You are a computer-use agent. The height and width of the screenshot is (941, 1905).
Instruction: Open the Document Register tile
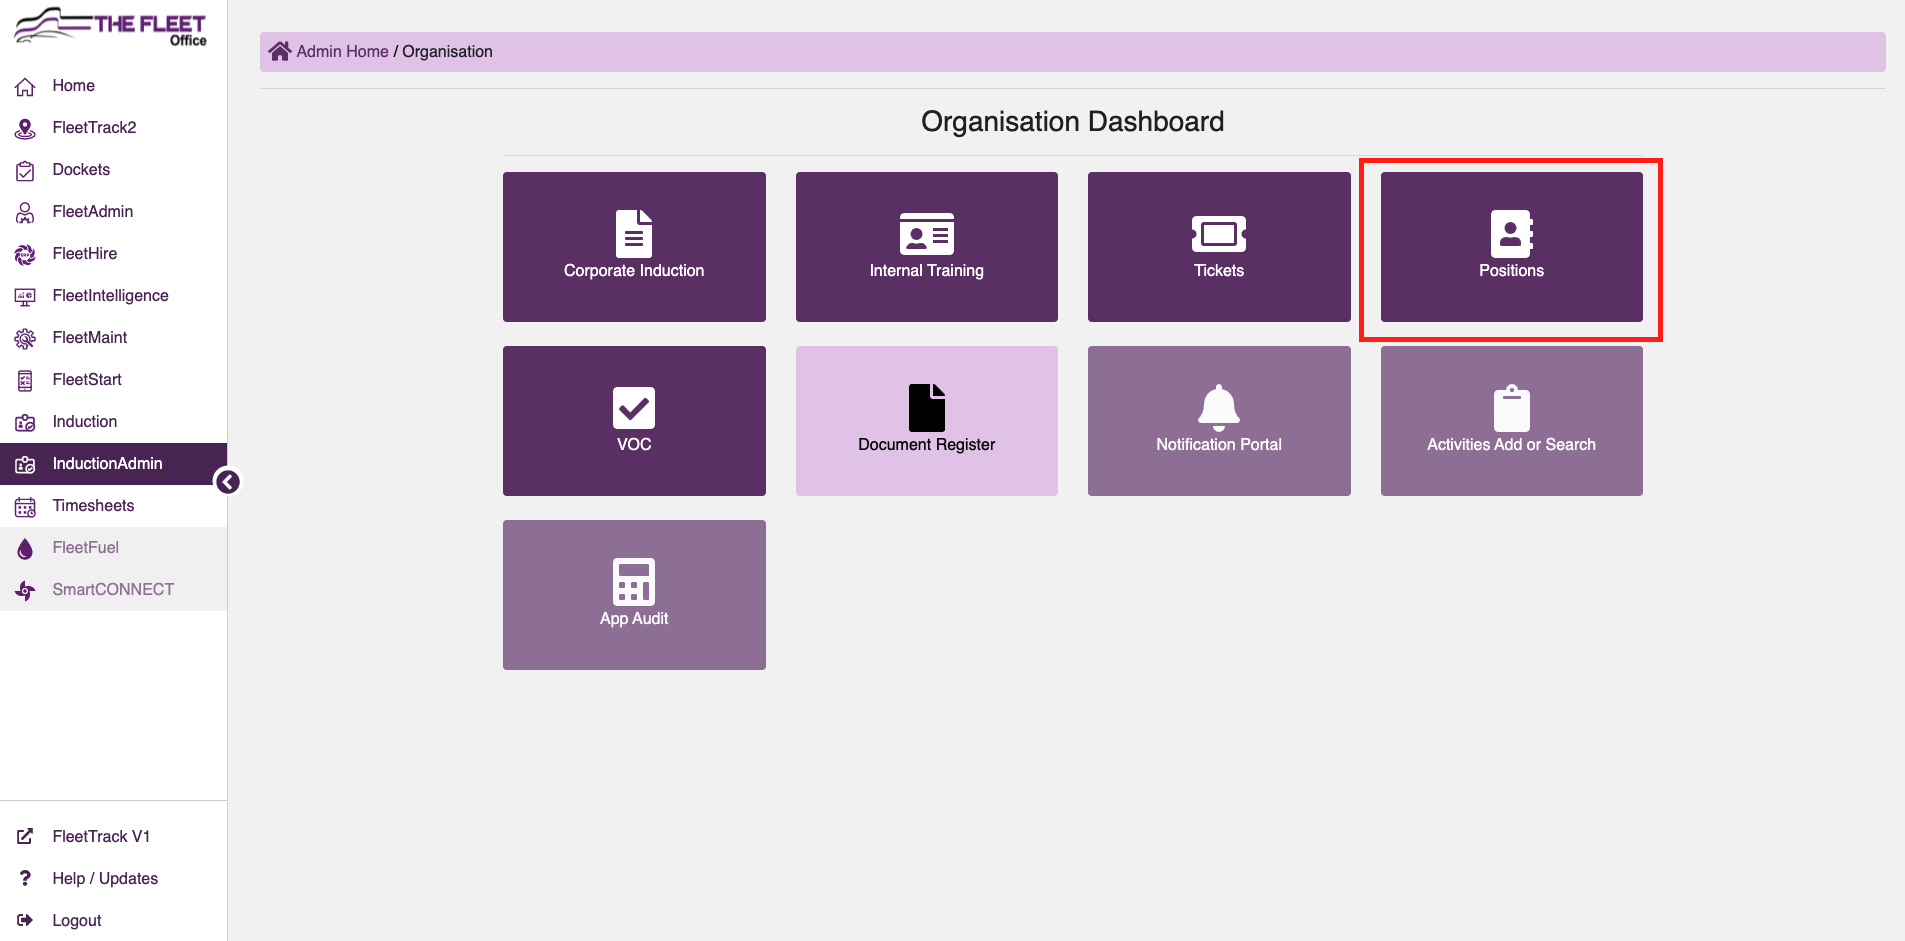[x=927, y=421]
